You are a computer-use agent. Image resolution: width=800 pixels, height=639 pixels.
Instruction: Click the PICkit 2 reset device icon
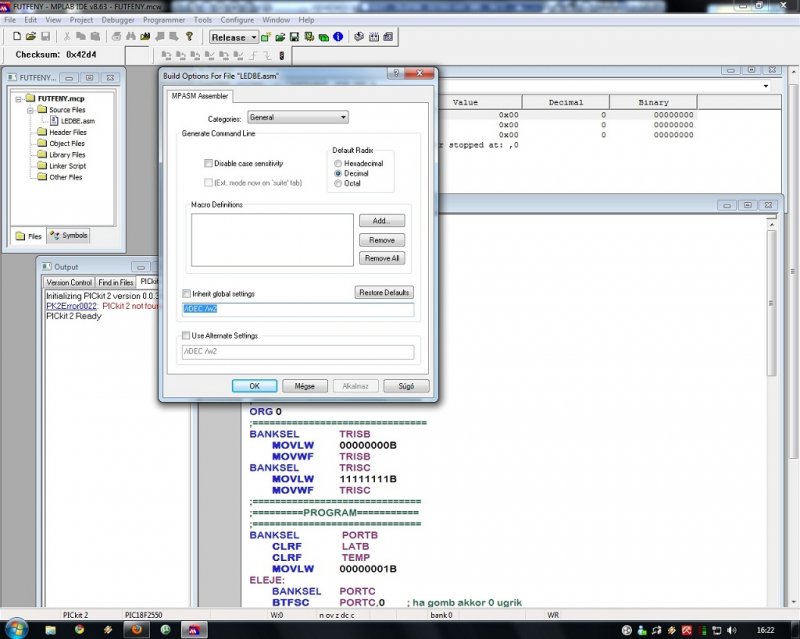[x=282, y=55]
